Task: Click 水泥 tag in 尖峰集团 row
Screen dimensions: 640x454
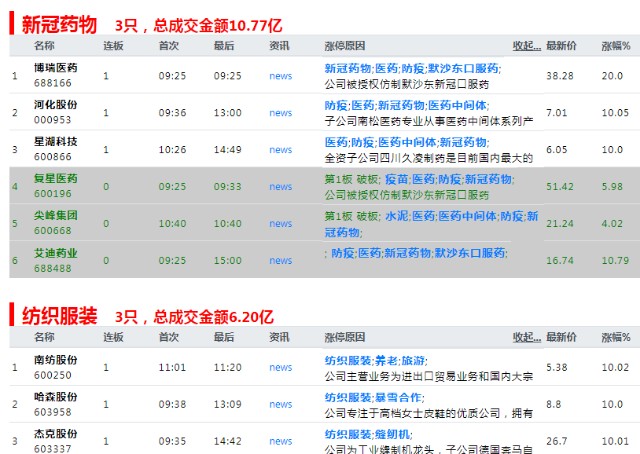Action: (396, 216)
